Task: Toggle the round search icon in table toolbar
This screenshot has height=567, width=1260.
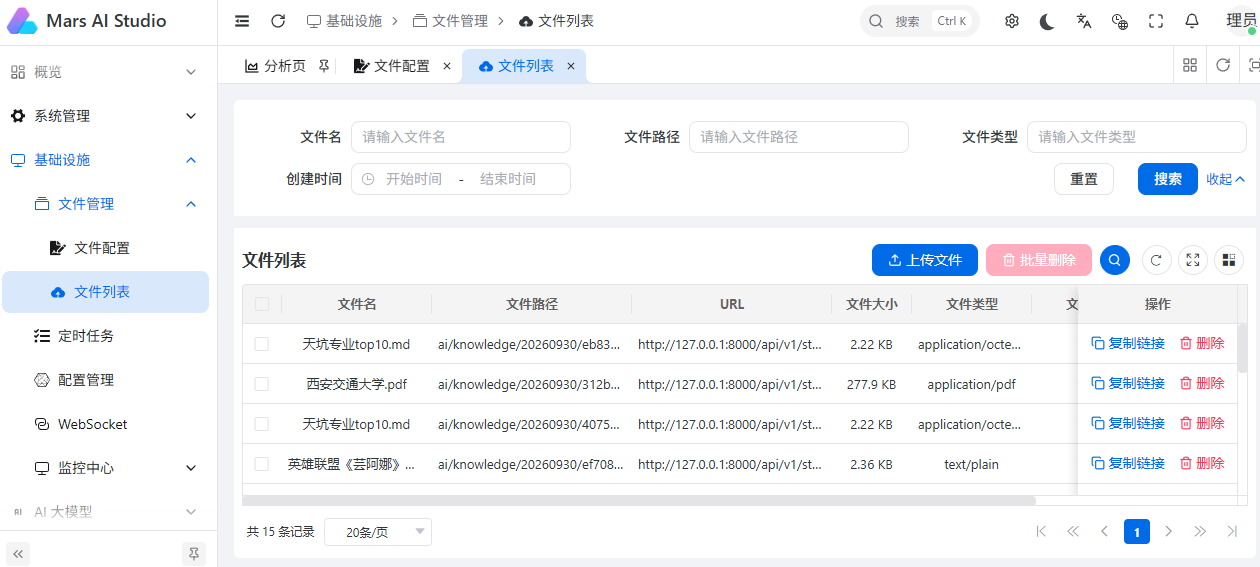Action: pyautogui.click(x=1115, y=260)
